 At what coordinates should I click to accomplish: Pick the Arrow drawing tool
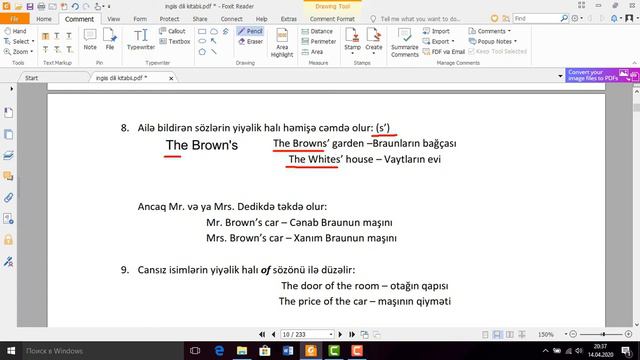(214, 41)
